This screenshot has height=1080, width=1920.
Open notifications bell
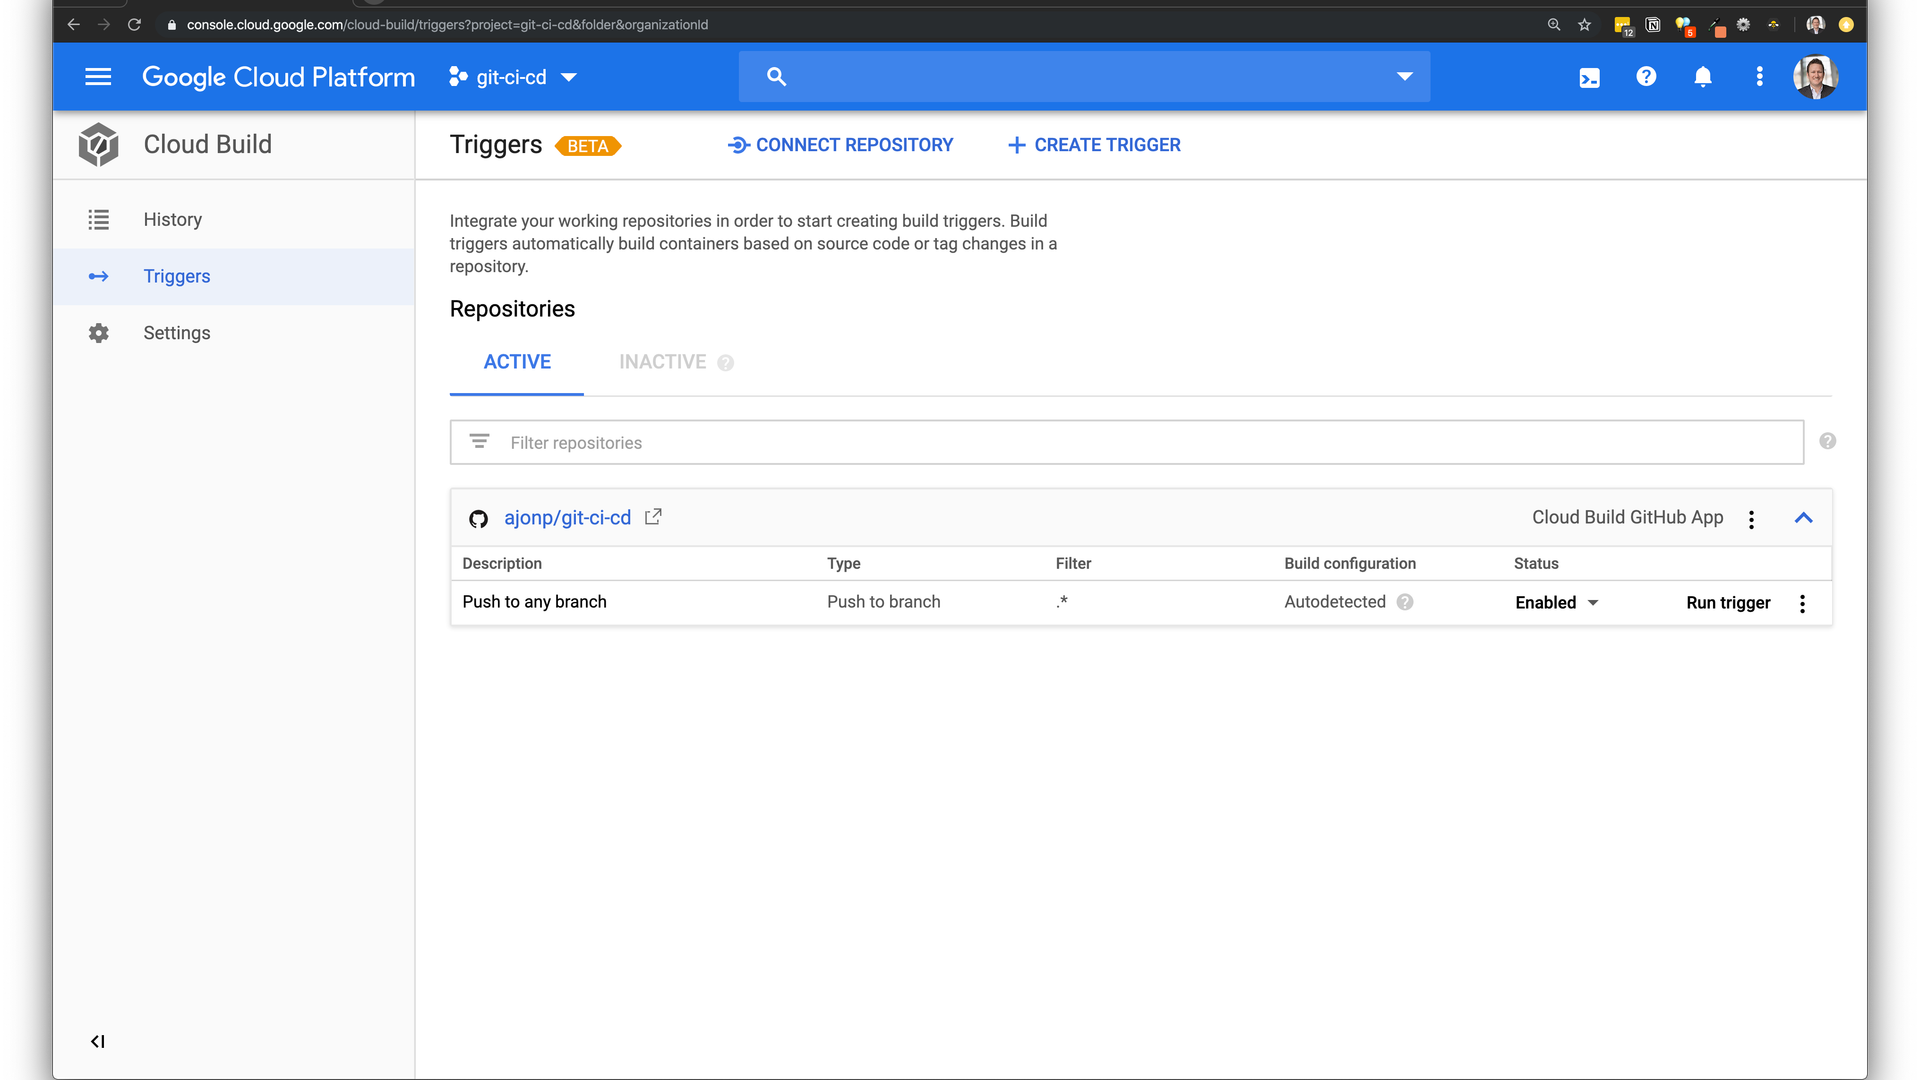click(1703, 77)
